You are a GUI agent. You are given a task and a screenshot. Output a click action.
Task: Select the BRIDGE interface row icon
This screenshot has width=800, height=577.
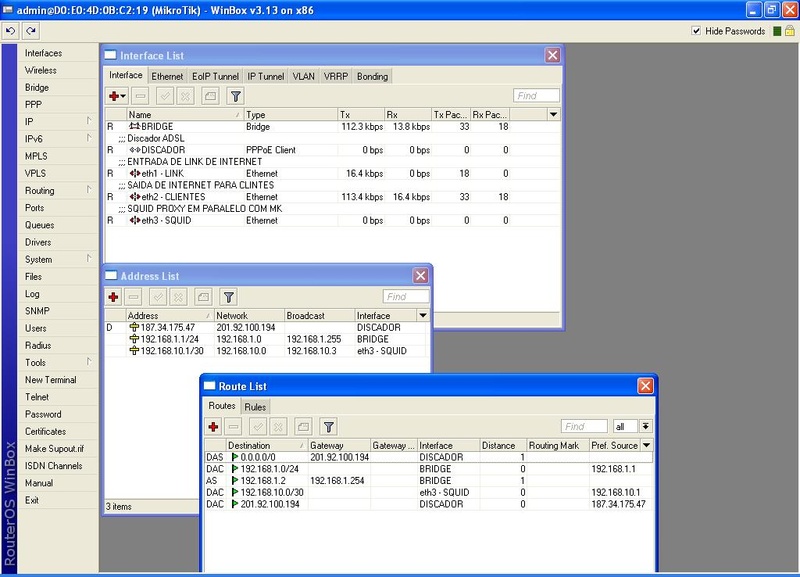(x=134, y=126)
